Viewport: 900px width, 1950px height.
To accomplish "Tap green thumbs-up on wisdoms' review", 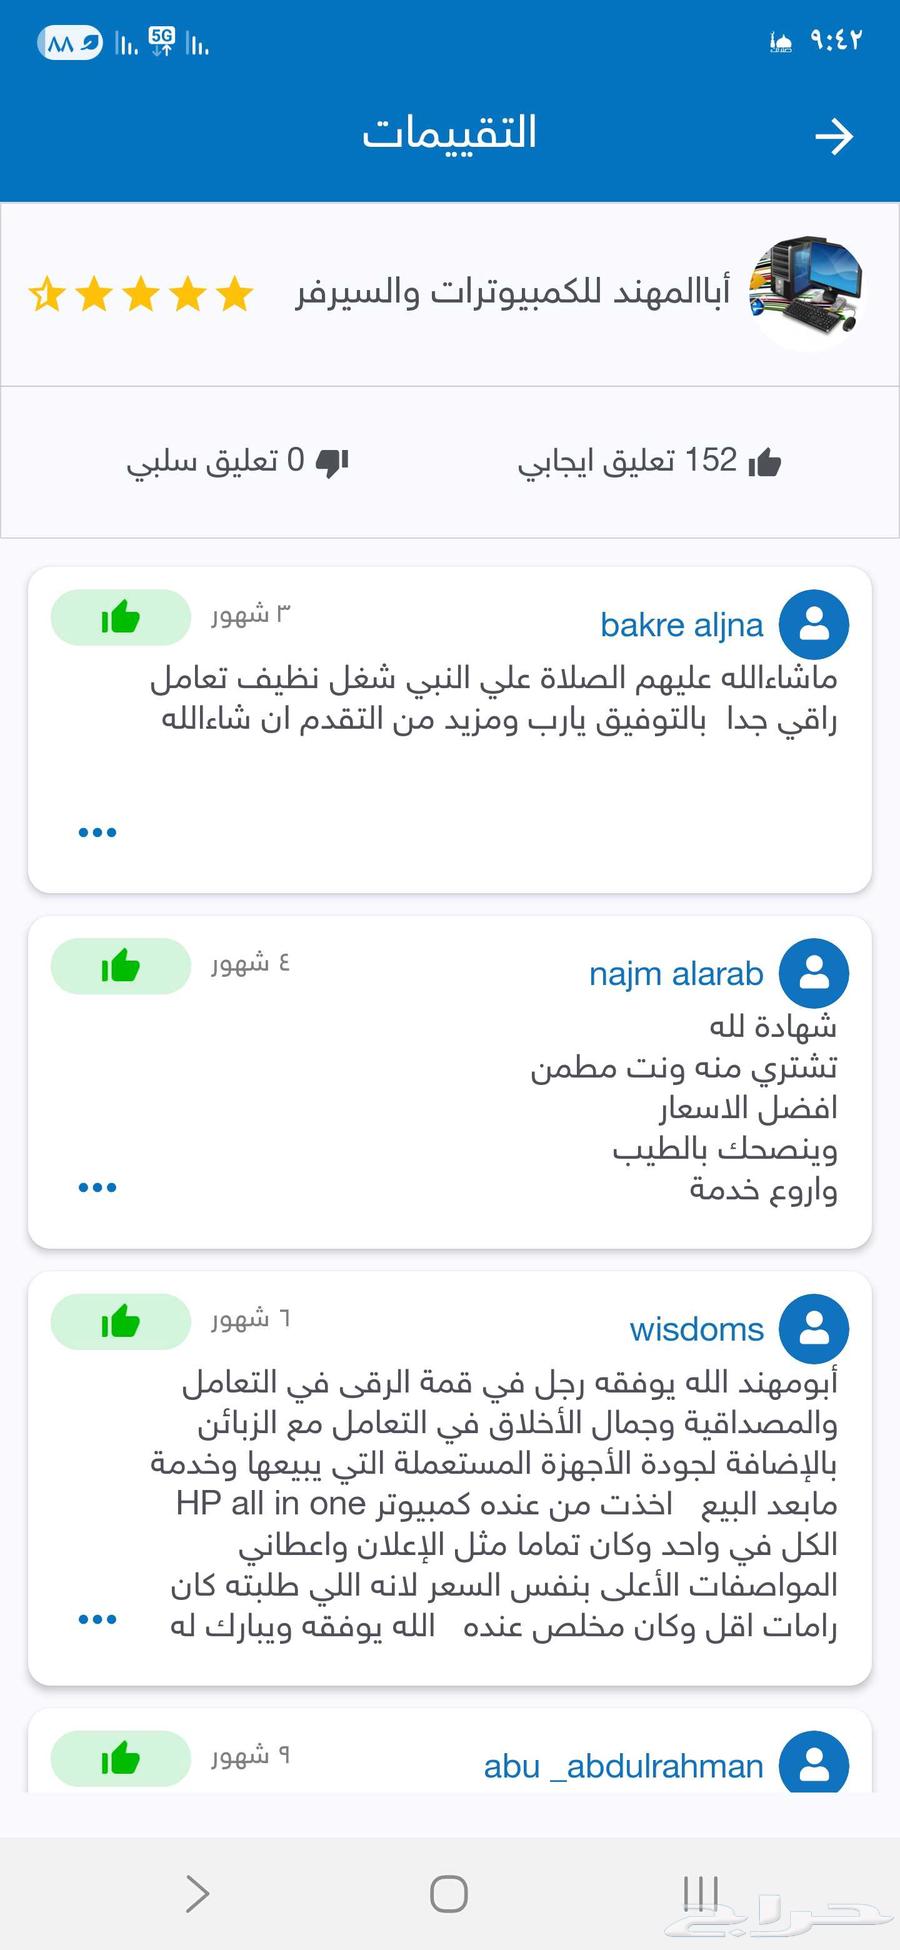I will click(x=120, y=1322).
